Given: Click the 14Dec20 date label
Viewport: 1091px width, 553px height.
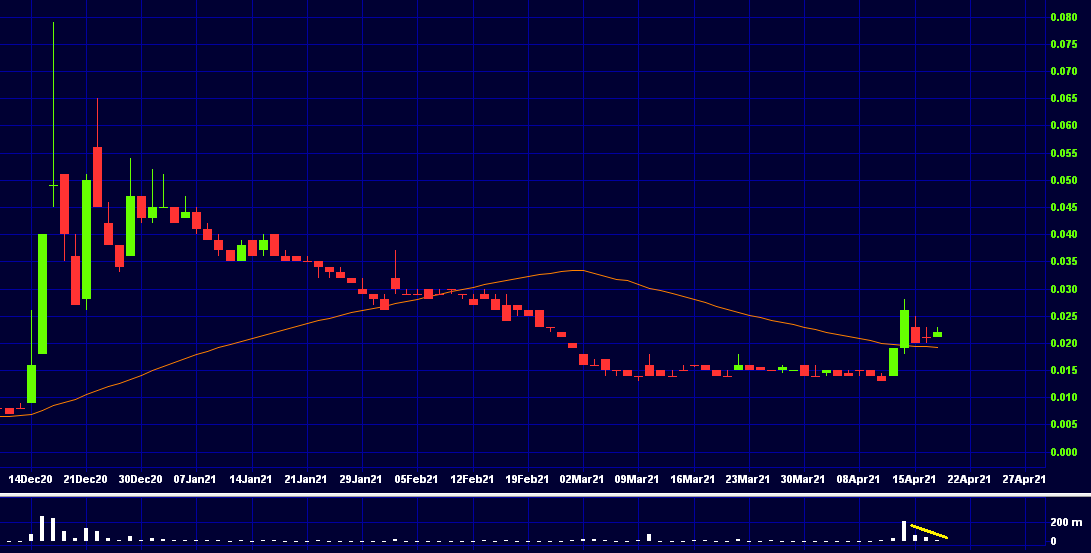Looking at the screenshot, I should (31, 479).
